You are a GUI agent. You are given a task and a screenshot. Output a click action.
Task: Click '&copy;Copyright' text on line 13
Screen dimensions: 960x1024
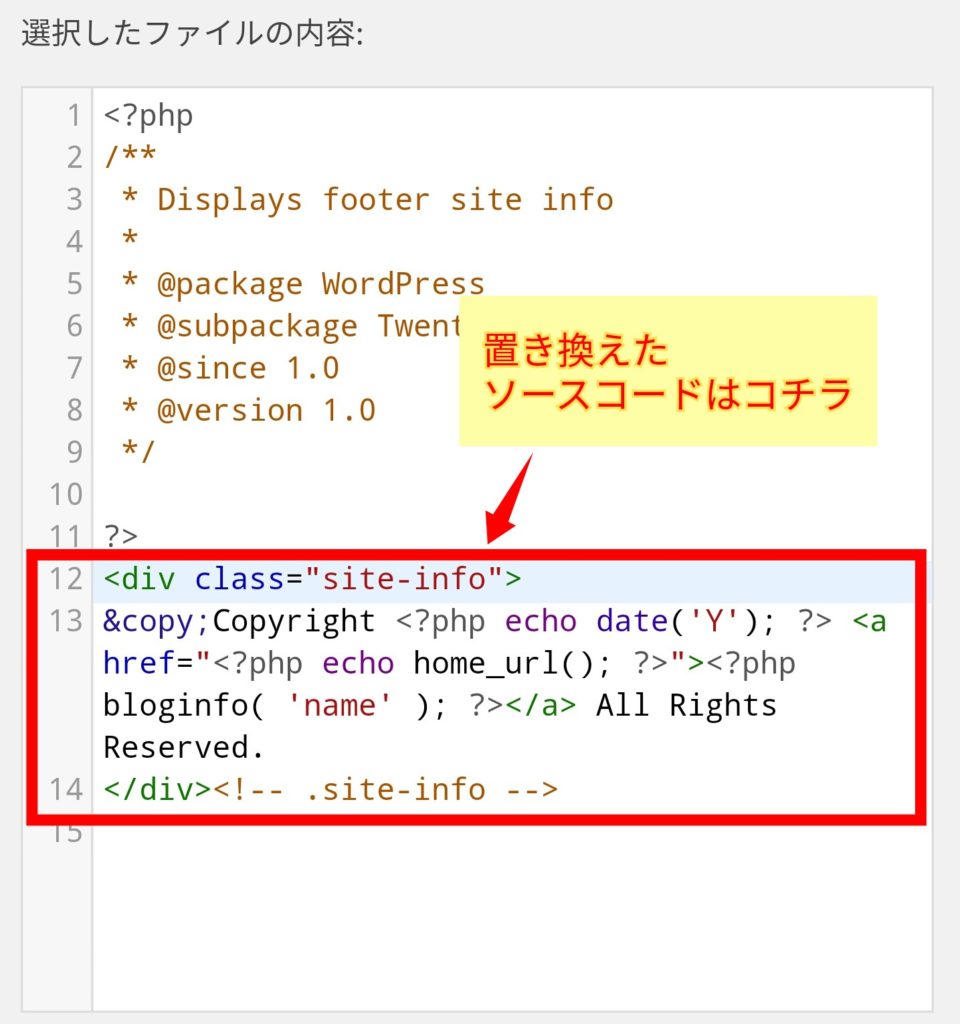pos(239,621)
